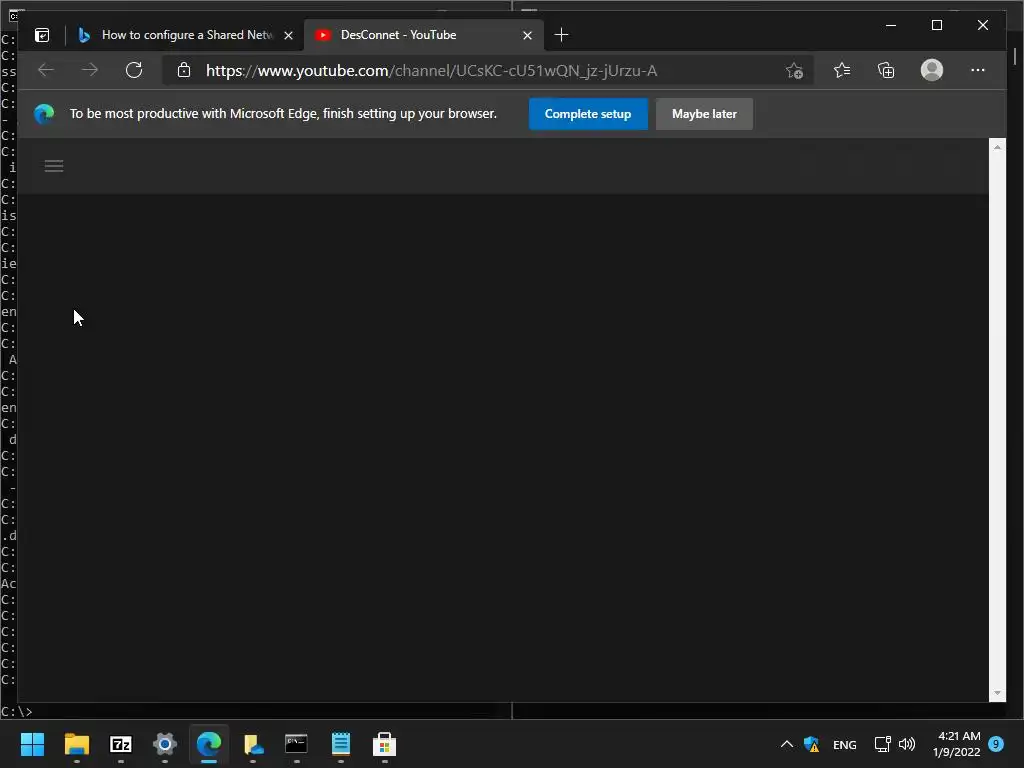Go forward with the browser forward arrow

(90, 70)
